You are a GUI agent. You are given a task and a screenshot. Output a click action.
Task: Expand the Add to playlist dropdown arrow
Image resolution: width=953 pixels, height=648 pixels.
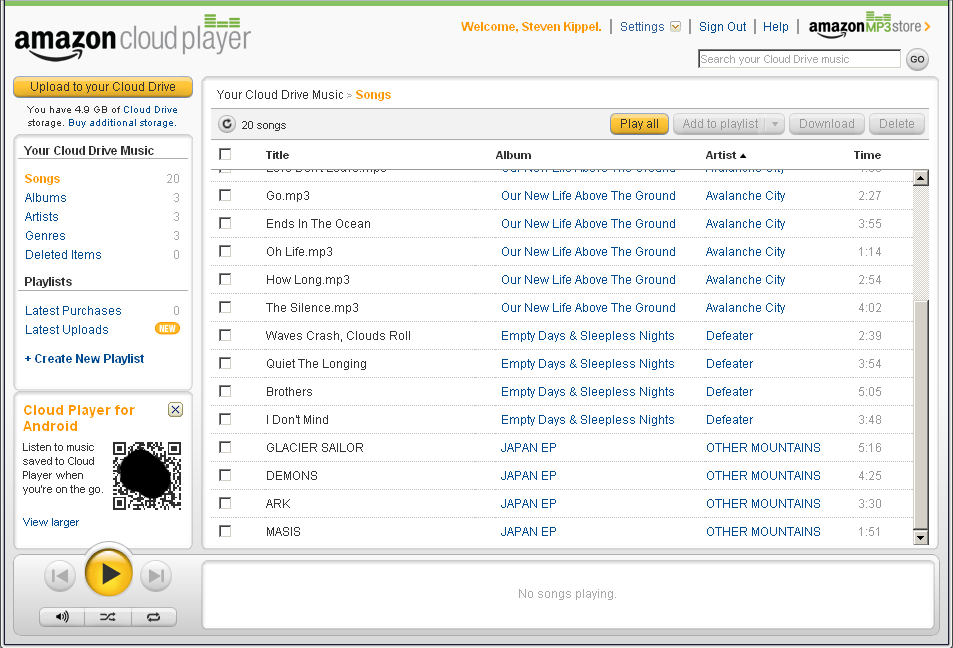click(775, 124)
